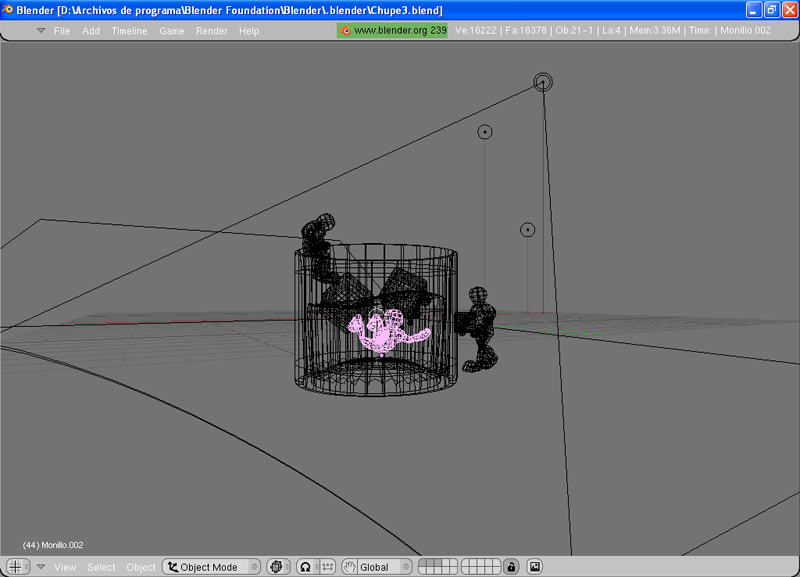Minimize the Blender window
Viewport: 800px width, 577px height.
pos(754,10)
